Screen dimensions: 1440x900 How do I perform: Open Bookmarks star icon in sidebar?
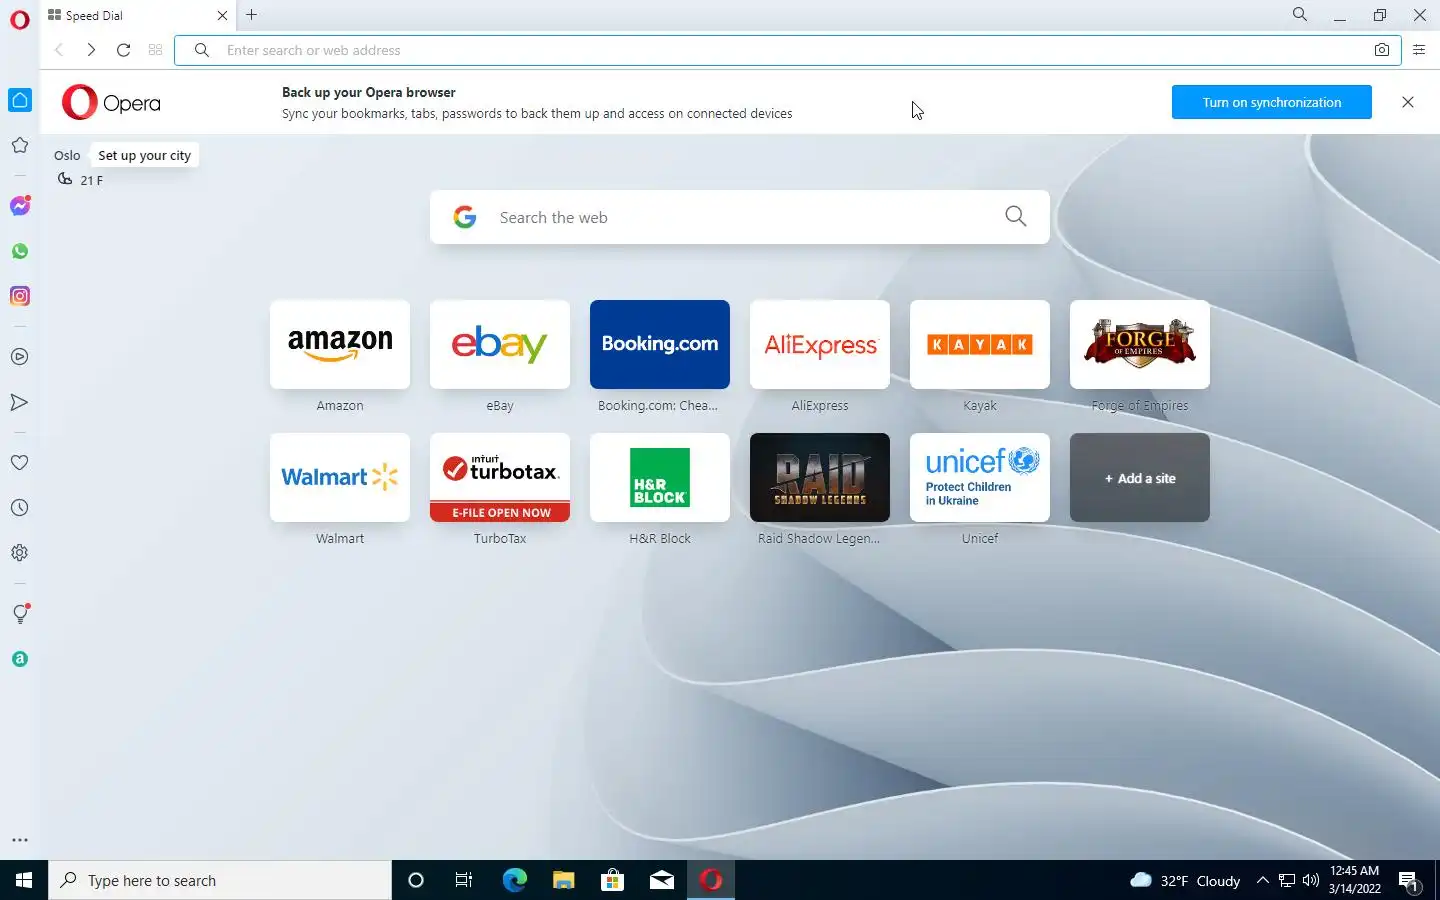[20, 146]
